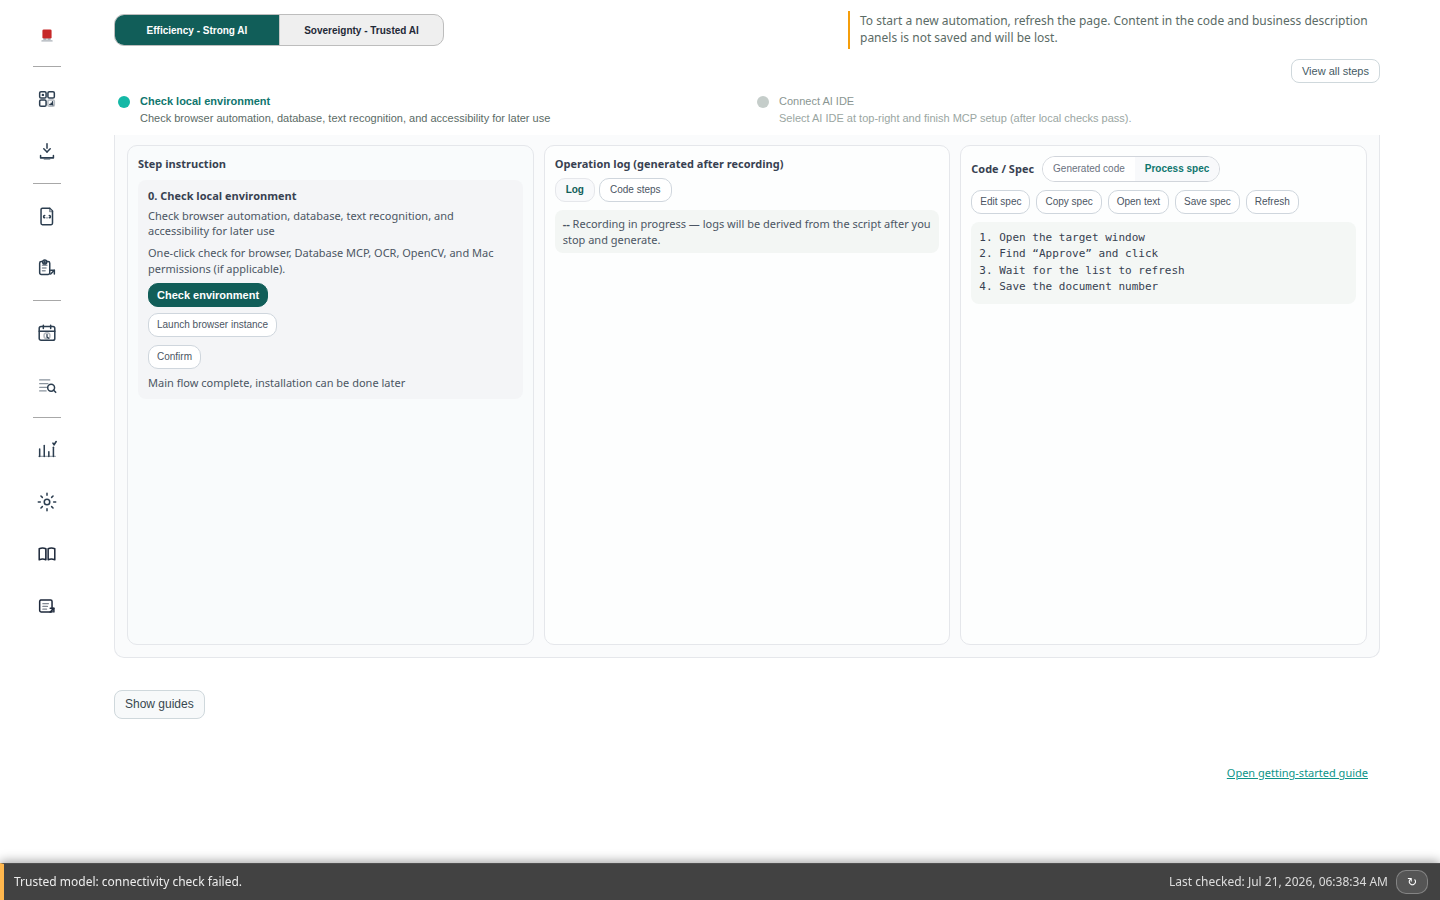Click the 'Recording in progress' log message

746,232
